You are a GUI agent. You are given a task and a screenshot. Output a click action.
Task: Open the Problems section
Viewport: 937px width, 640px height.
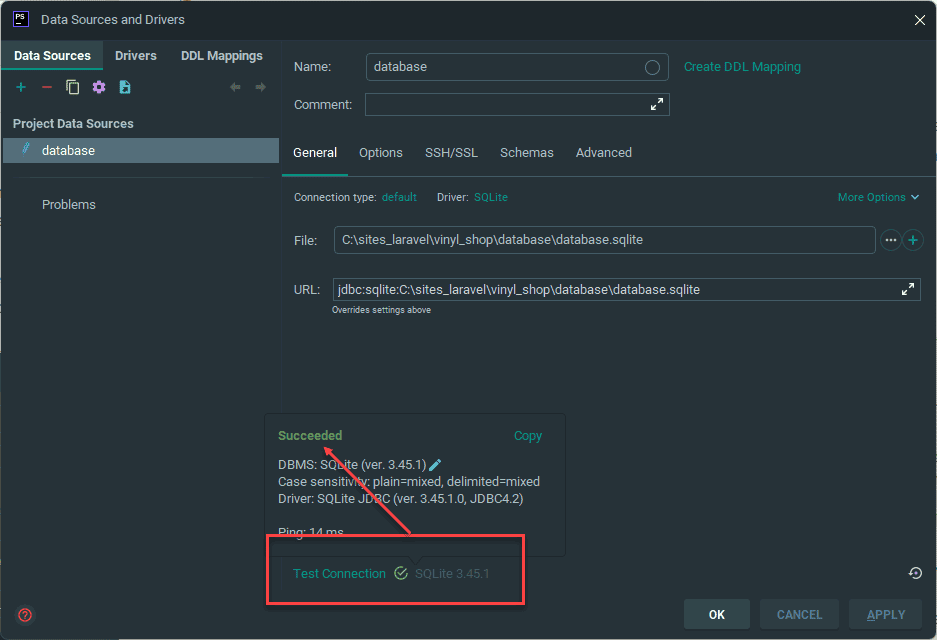(x=69, y=204)
